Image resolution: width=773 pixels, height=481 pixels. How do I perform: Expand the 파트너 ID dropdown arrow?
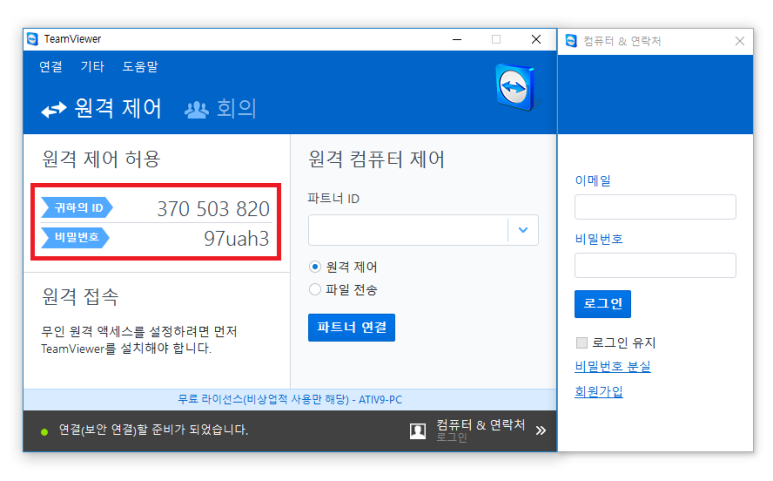pos(523,230)
